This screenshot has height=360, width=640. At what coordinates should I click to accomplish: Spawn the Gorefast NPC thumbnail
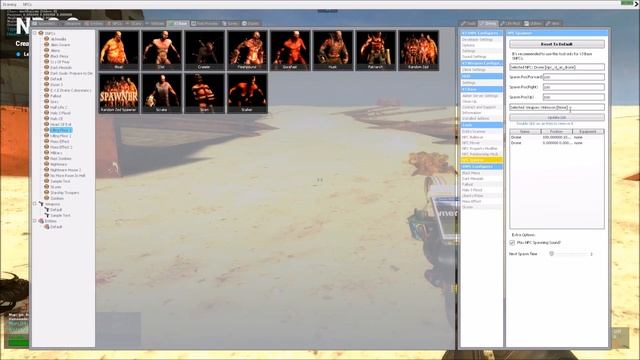pos(290,50)
